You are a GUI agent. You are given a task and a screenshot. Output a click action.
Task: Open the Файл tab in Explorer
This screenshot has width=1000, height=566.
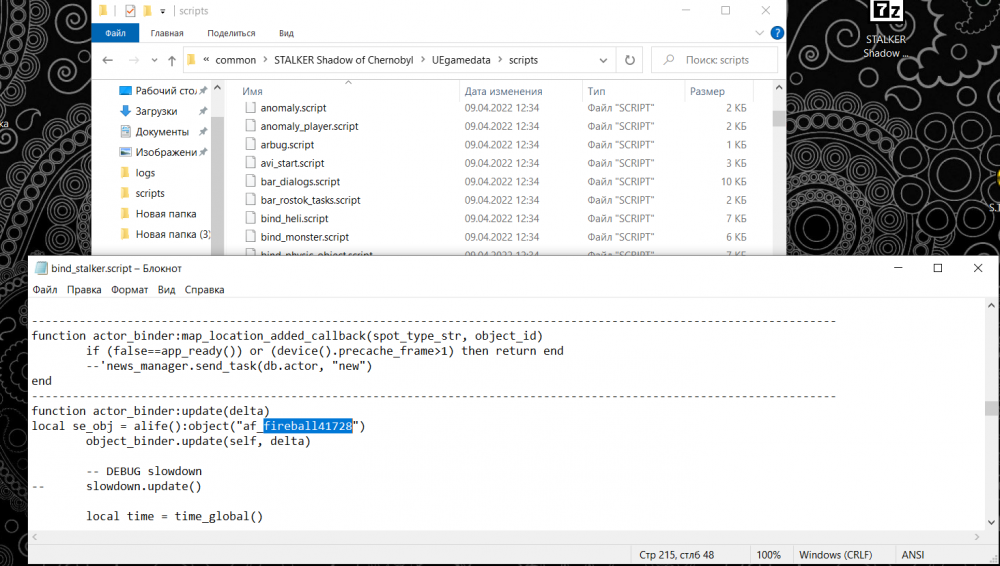click(x=114, y=33)
